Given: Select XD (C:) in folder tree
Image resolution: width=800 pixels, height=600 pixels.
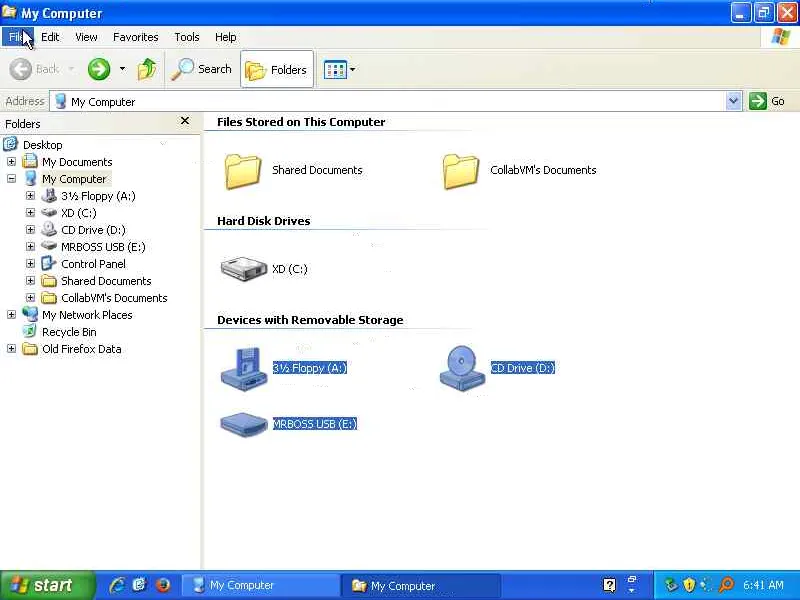Looking at the screenshot, I should coord(79,213).
